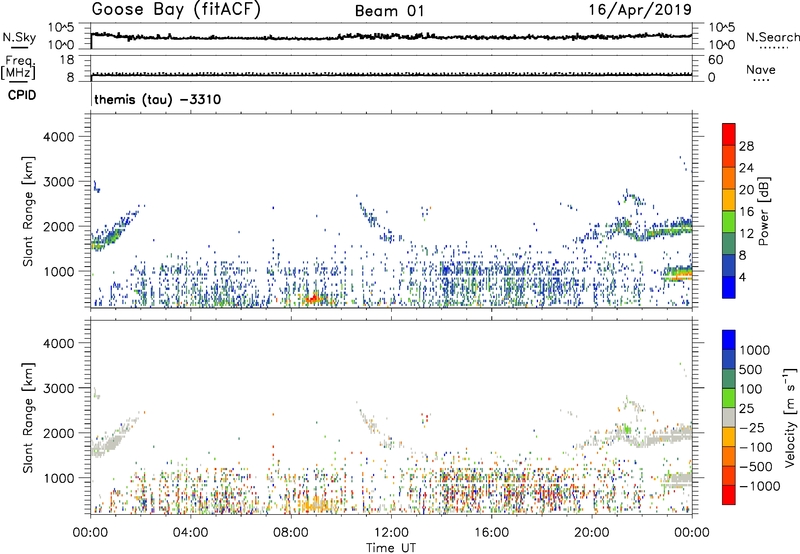
Task: Select the solid line sample under "N.Sky"
Action: (19, 47)
